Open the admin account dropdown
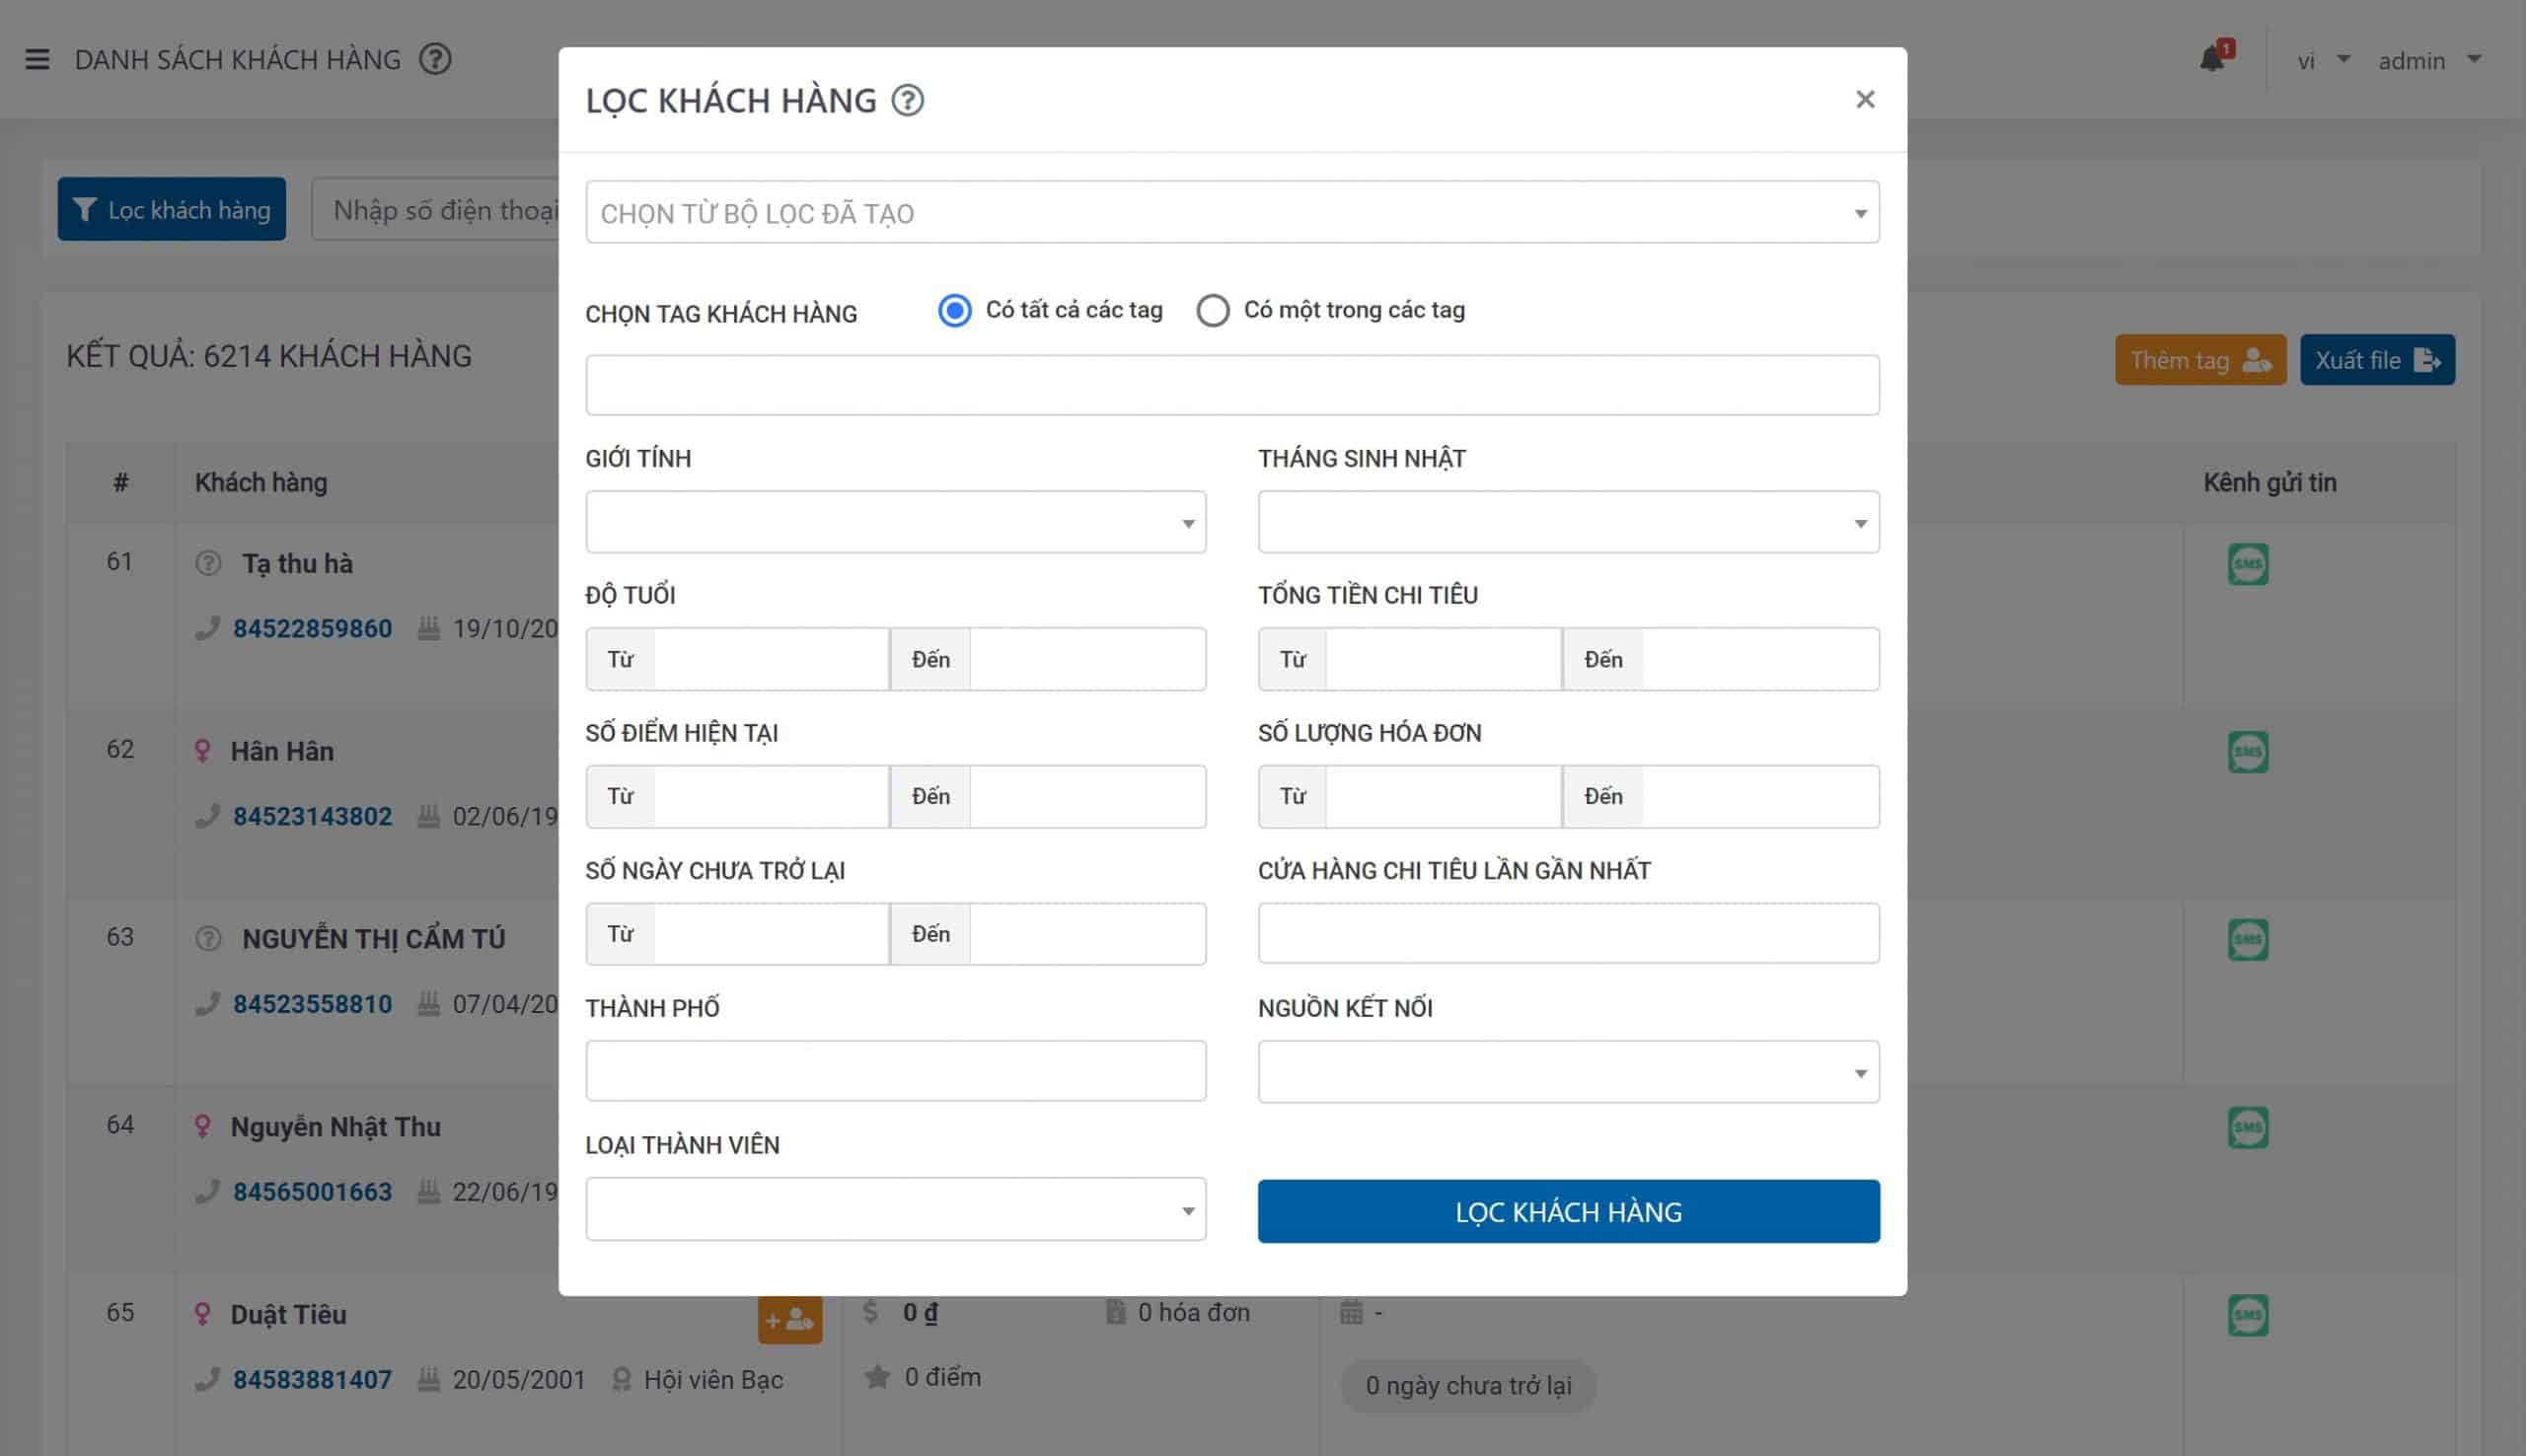The height and width of the screenshot is (1456, 2526). pyautogui.click(x=2429, y=61)
